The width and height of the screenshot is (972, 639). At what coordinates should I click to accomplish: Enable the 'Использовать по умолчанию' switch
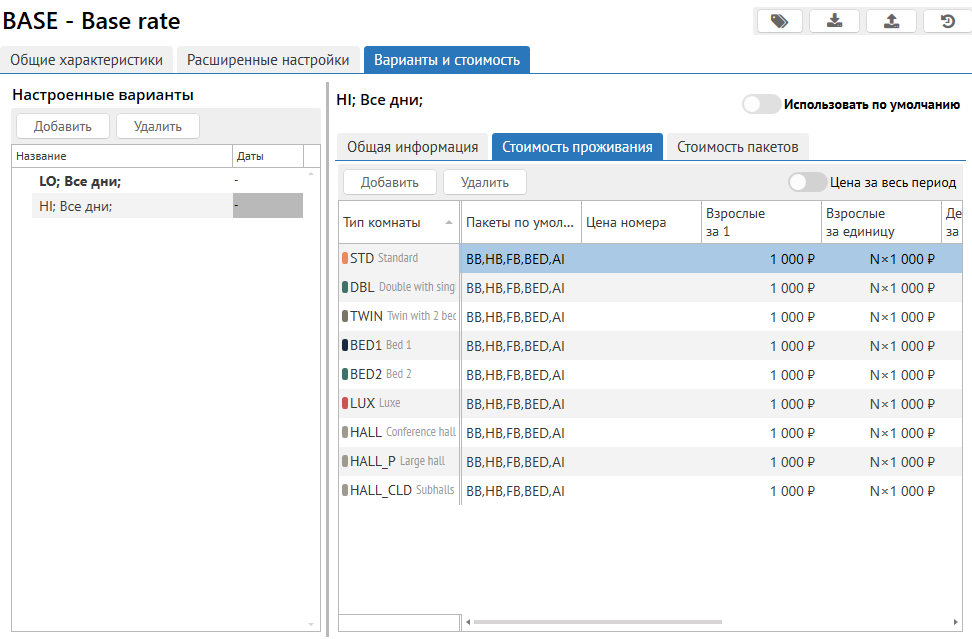coord(761,104)
